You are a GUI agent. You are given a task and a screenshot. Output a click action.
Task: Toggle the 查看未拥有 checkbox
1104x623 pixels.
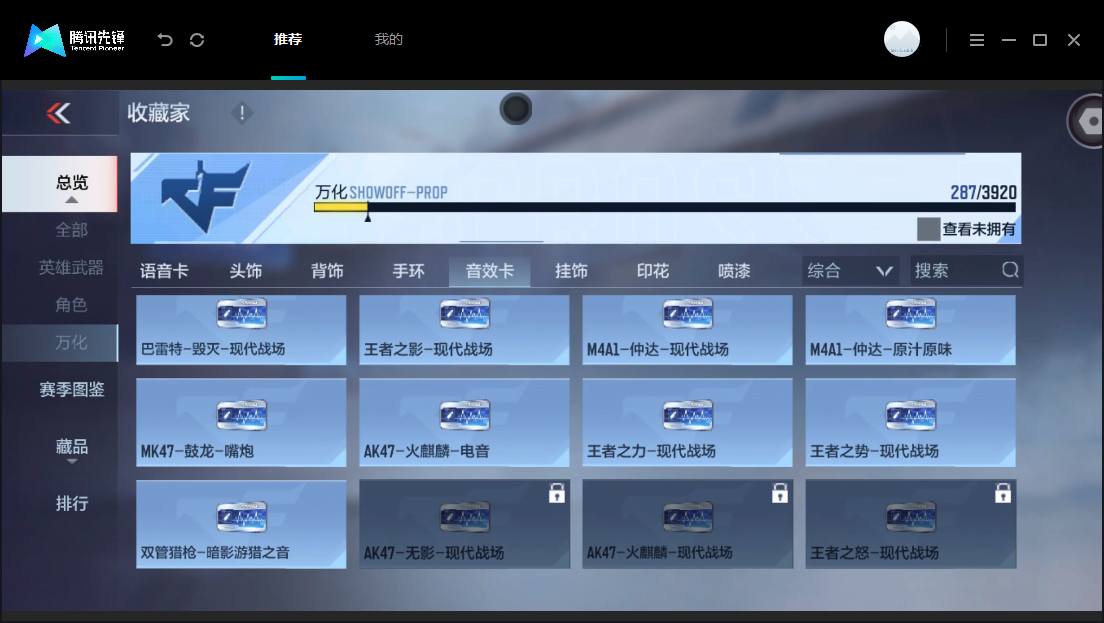coord(928,229)
